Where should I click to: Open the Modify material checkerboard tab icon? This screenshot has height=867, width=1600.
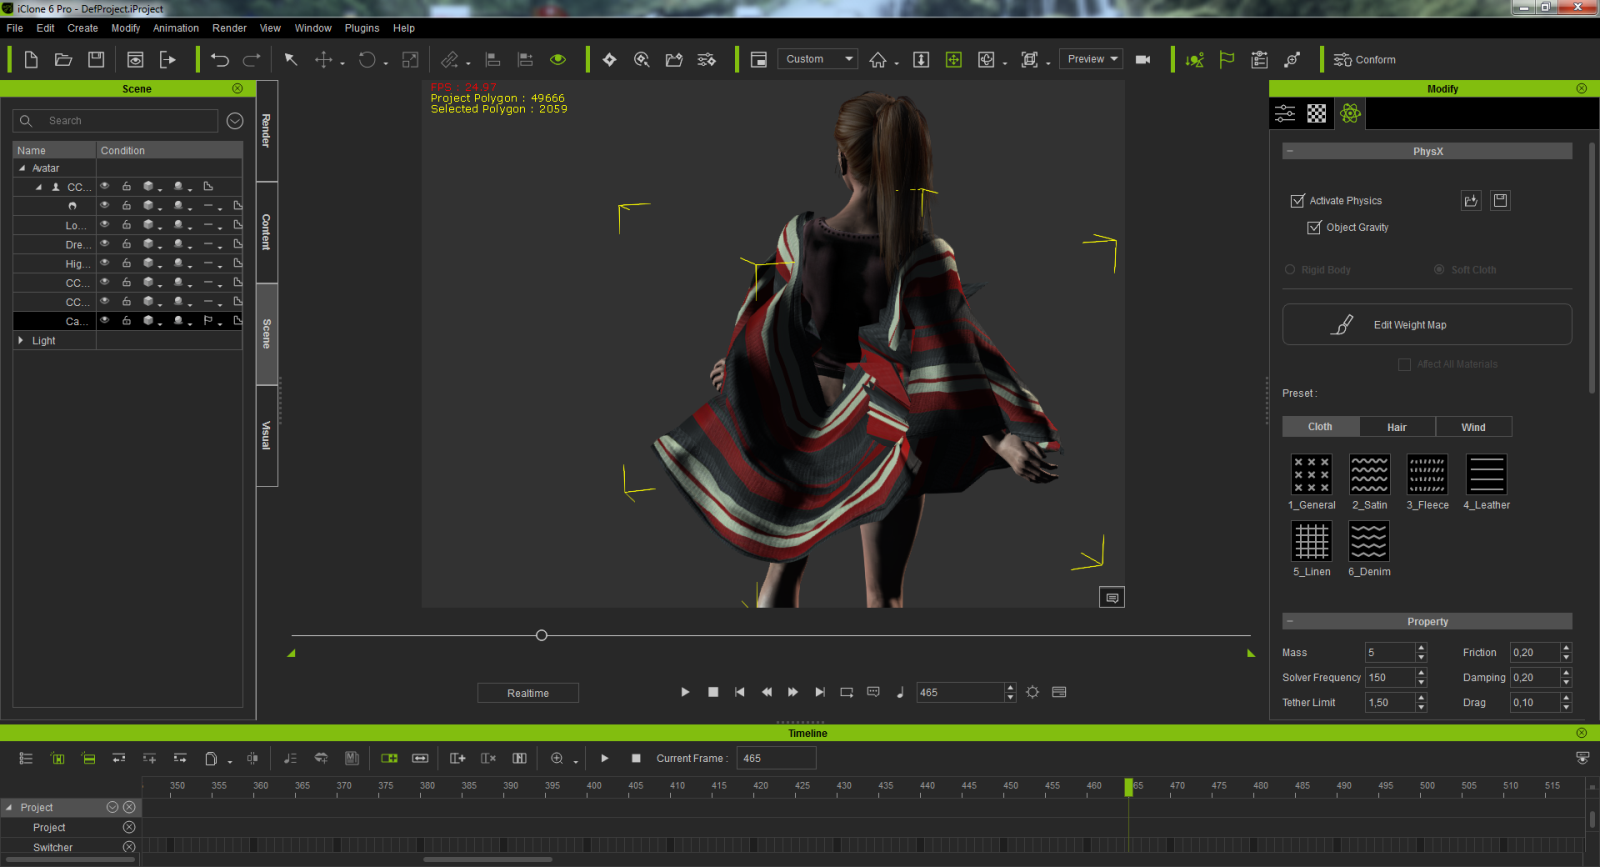1317,114
